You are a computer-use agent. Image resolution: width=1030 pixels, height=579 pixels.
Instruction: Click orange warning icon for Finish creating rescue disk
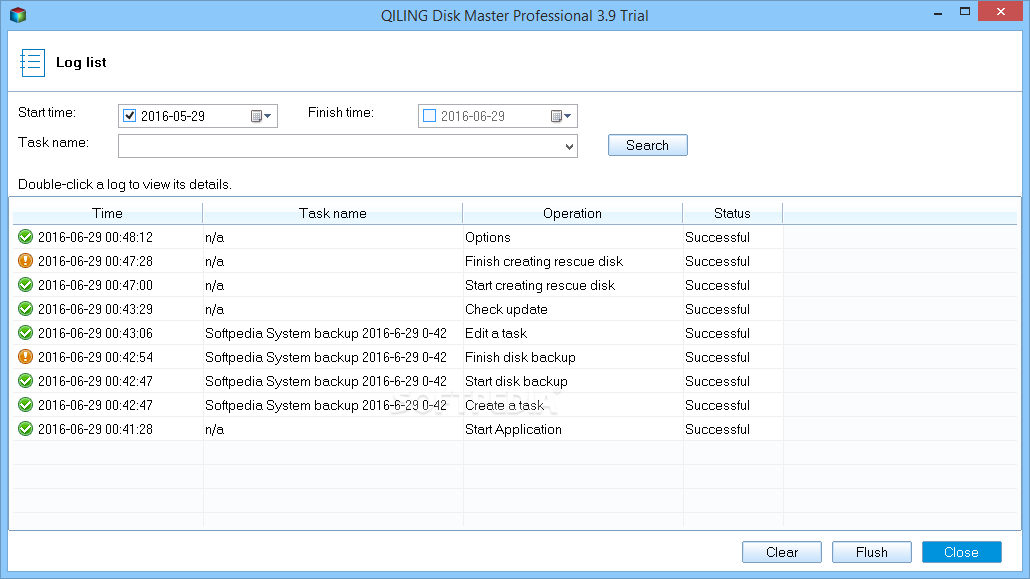click(x=26, y=261)
